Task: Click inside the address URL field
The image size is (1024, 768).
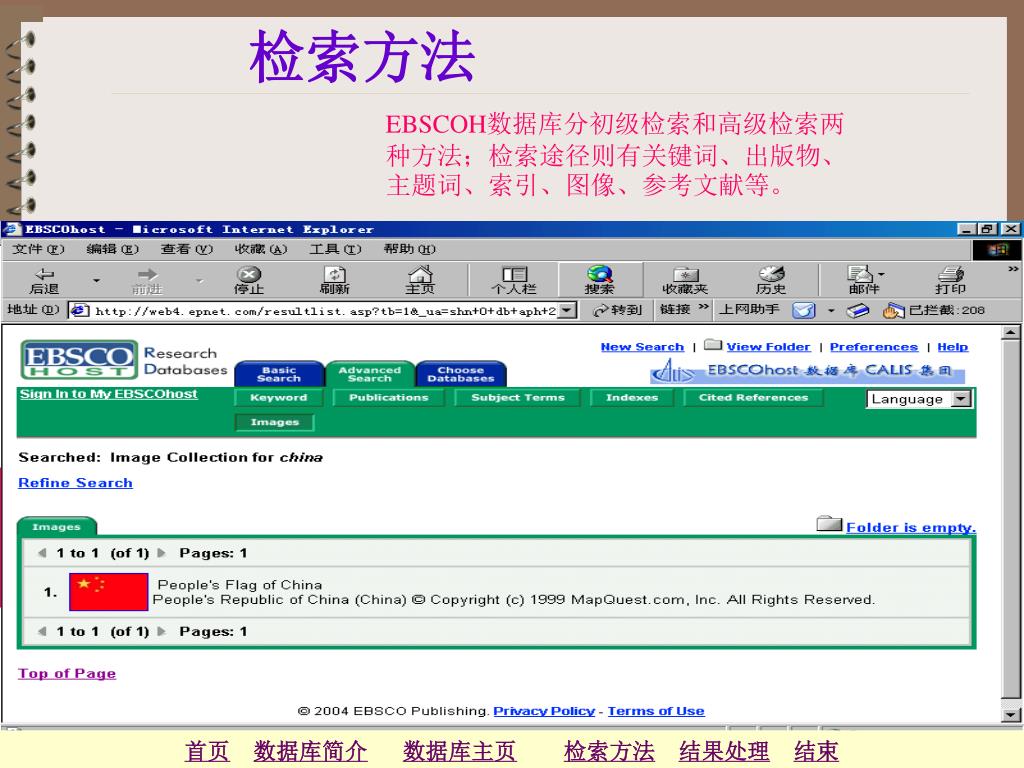Action: (x=325, y=311)
